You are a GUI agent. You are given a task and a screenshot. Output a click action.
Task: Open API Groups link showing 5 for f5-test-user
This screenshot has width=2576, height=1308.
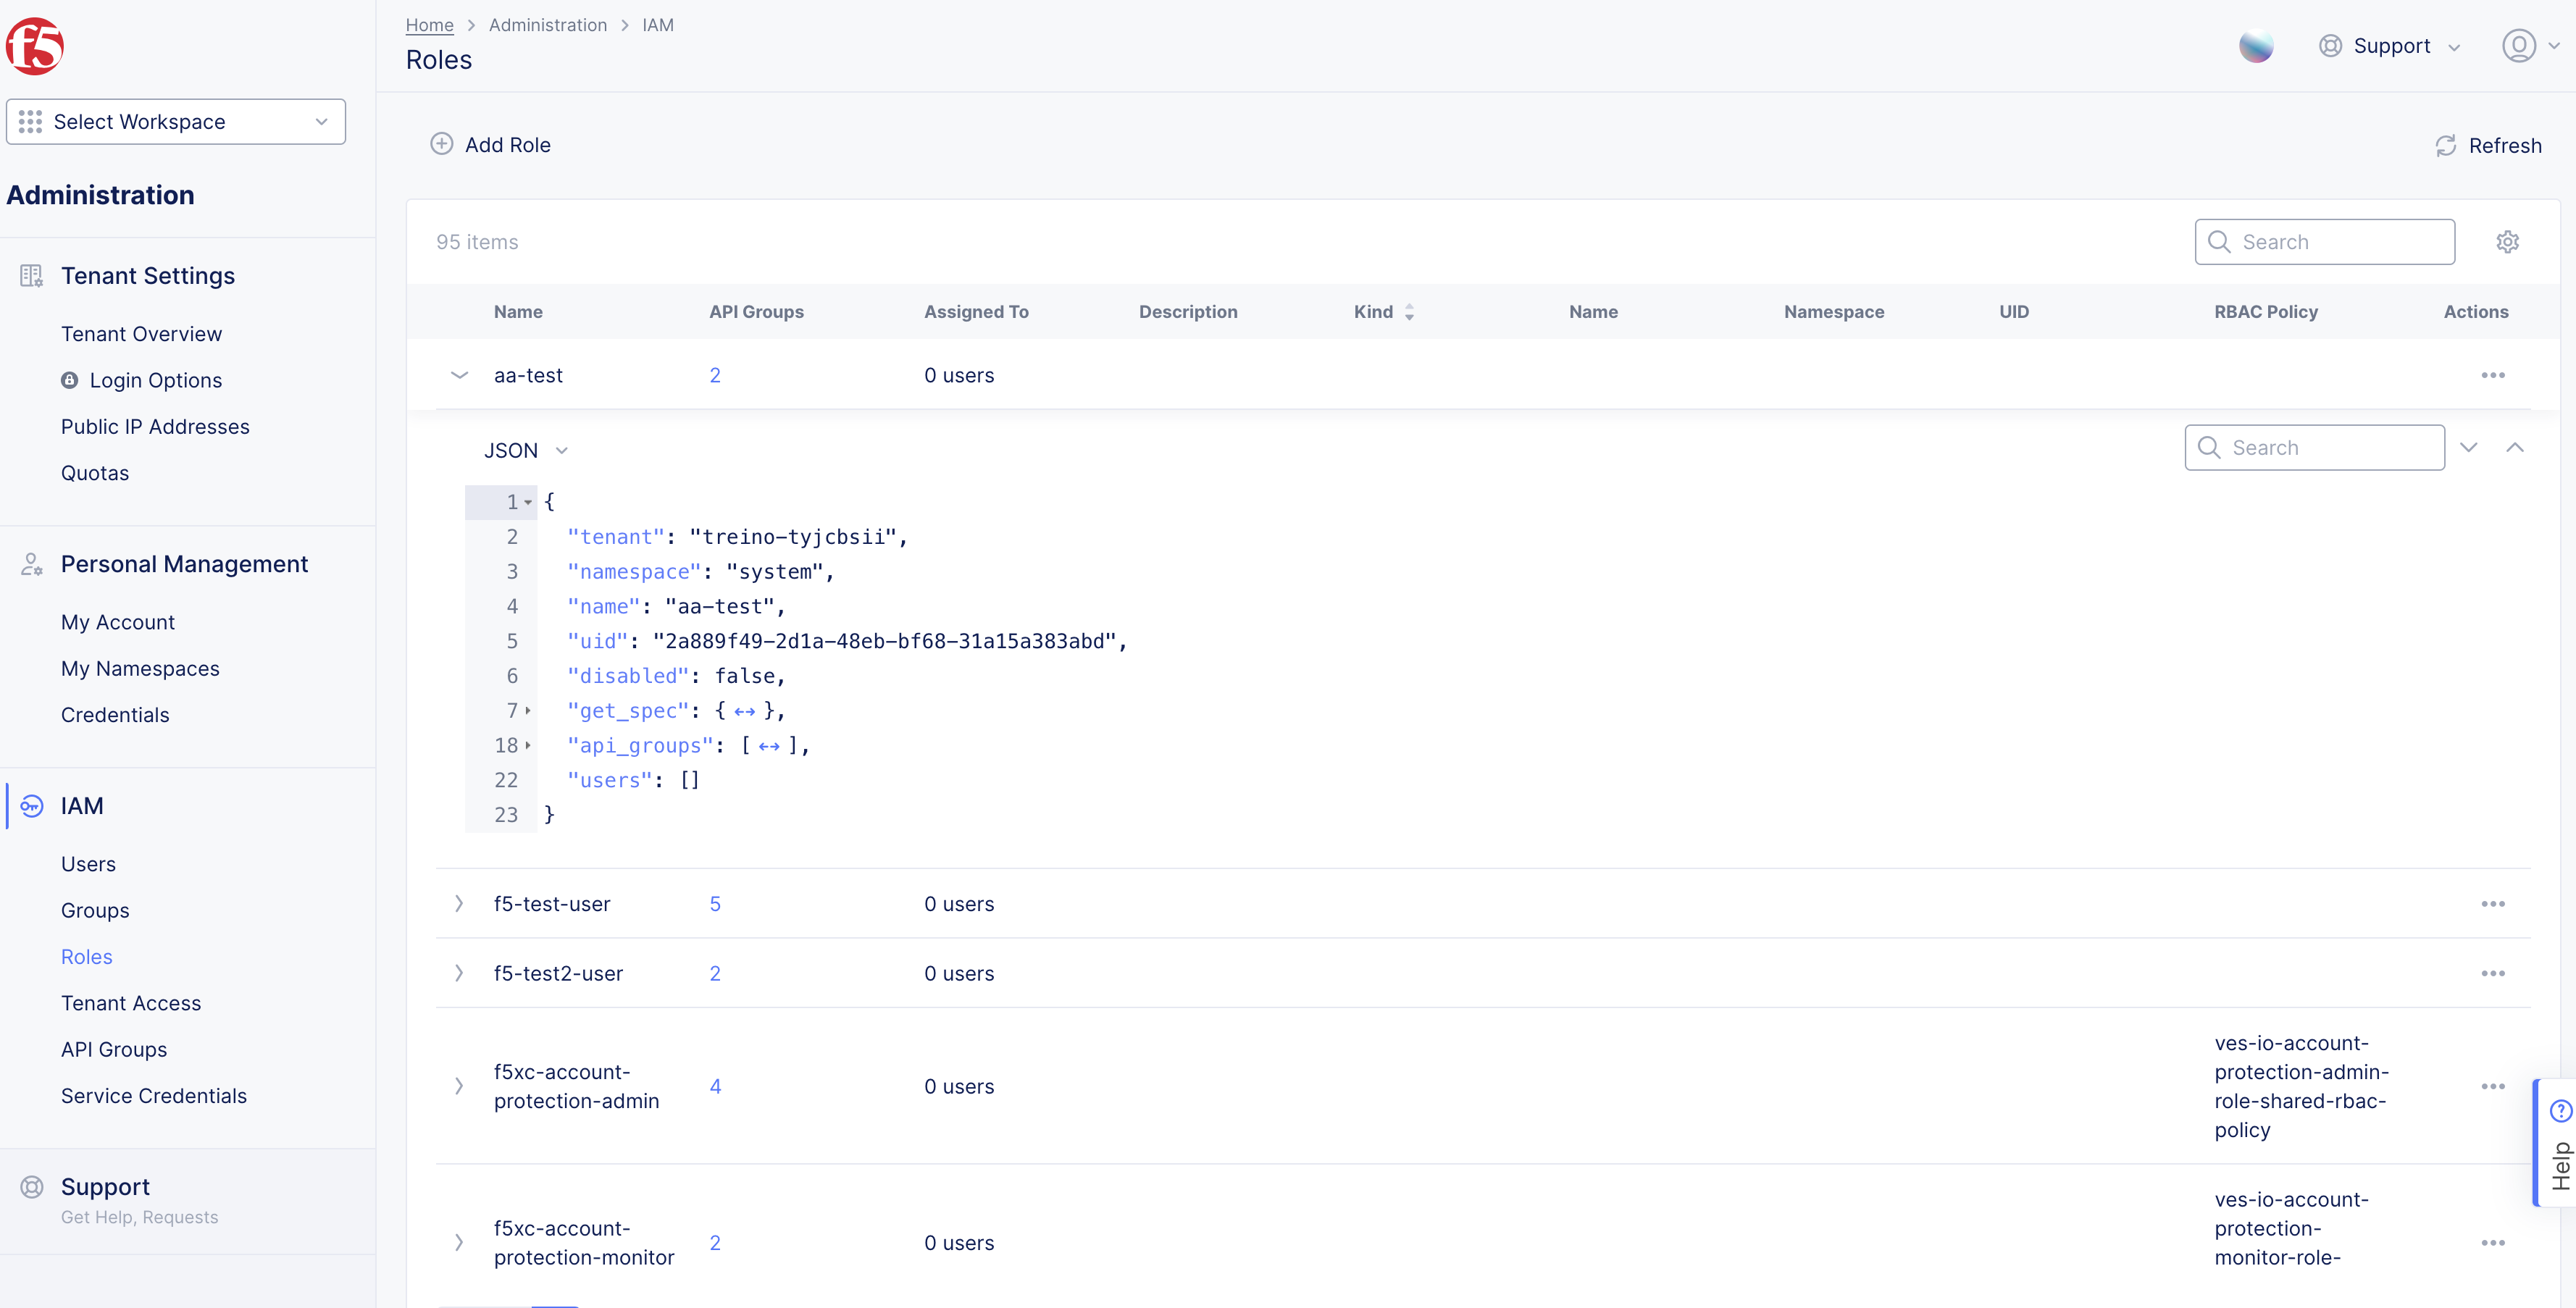pyautogui.click(x=715, y=903)
